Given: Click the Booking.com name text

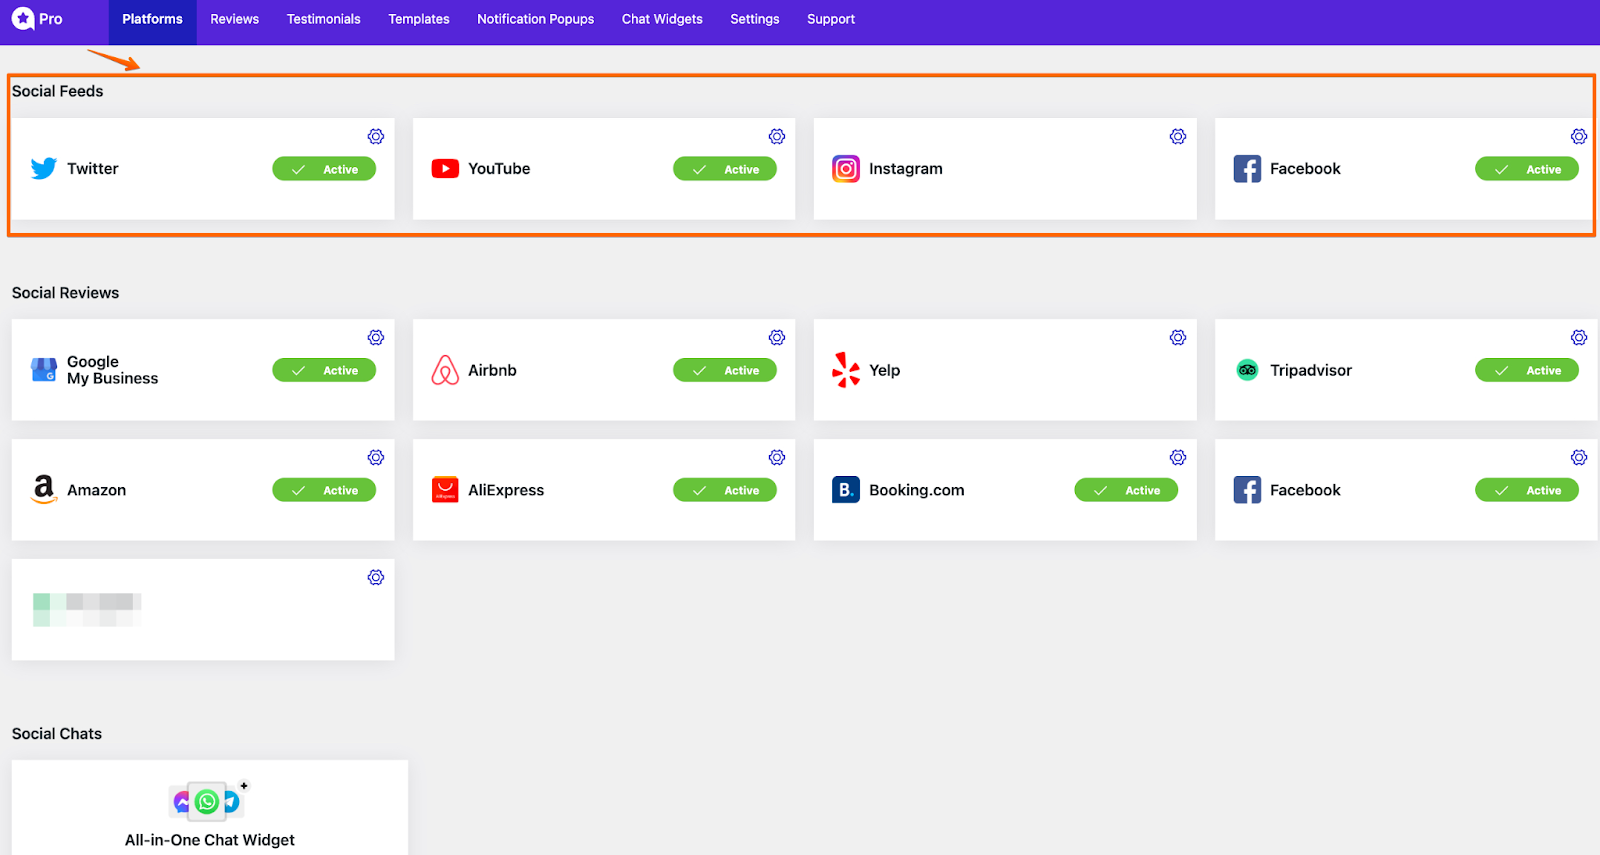Looking at the screenshot, I should point(917,490).
